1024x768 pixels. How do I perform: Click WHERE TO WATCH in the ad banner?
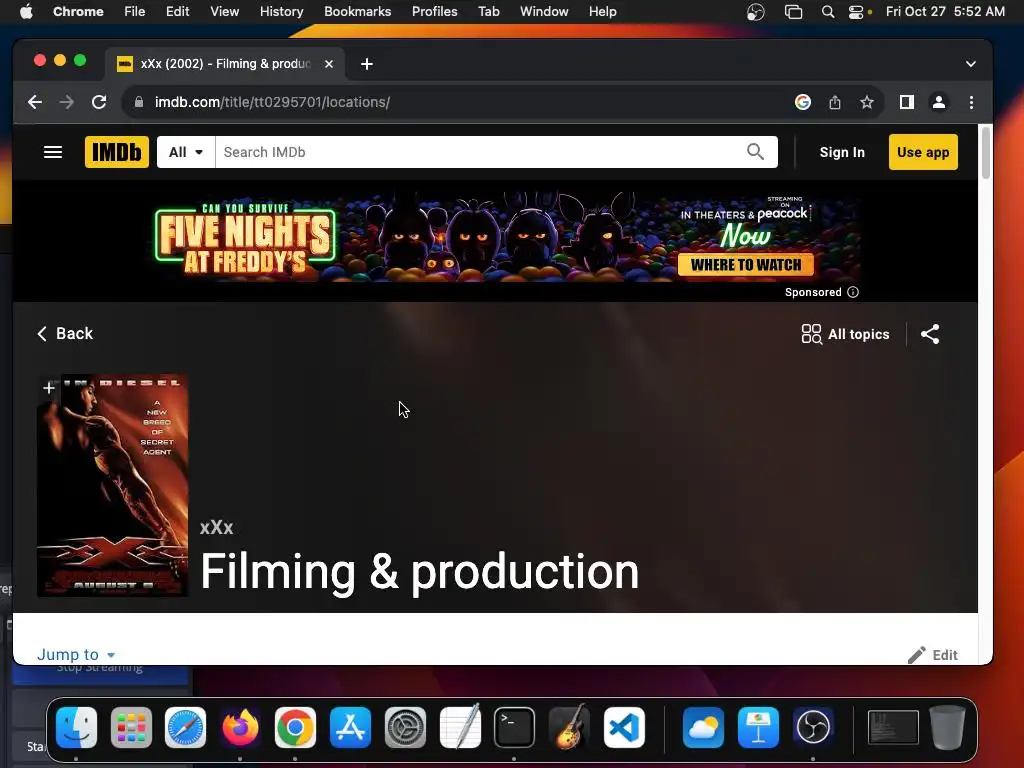[x=746, y=264]
